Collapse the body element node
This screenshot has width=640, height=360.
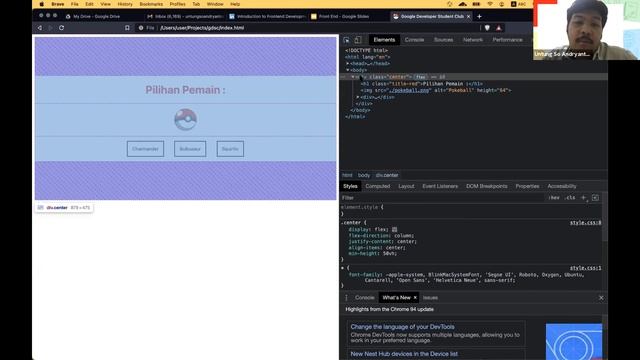(348, 70)
